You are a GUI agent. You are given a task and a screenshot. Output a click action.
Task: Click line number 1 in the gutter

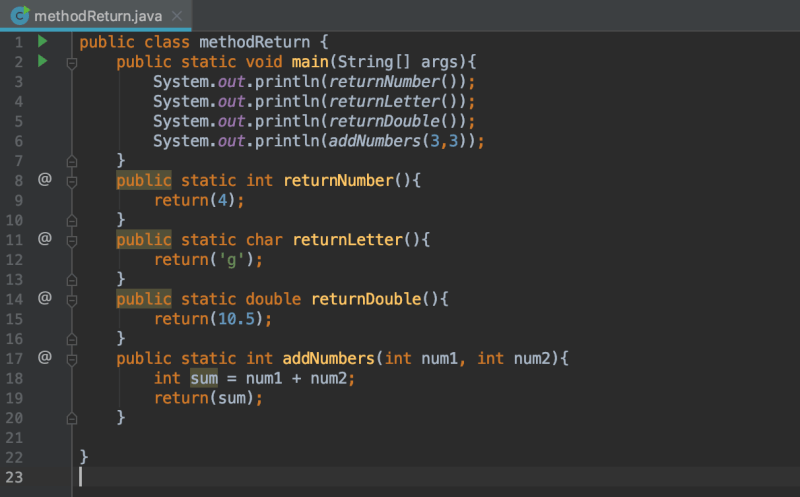(x=19, y=42)
